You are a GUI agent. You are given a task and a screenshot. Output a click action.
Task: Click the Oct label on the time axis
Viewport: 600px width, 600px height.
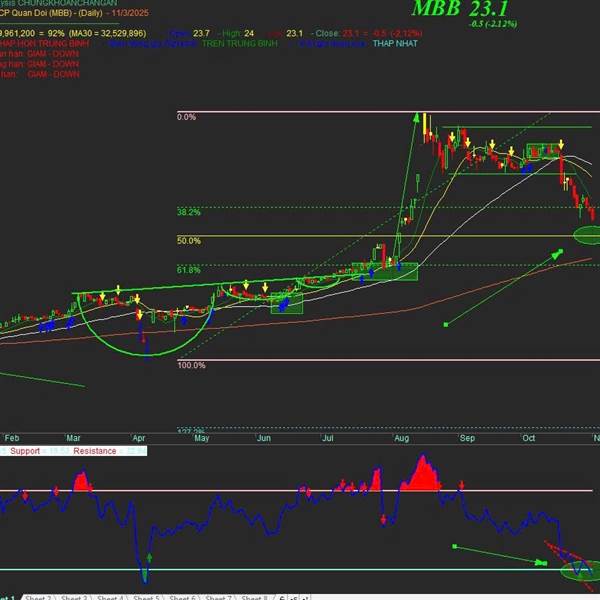point(528,438)
